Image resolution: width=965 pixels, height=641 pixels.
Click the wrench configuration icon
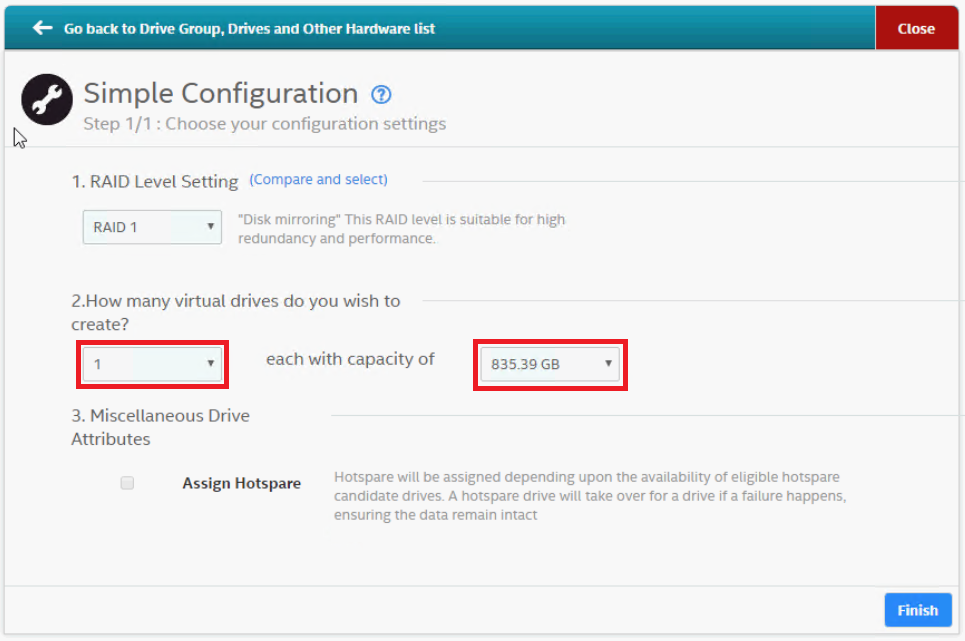(47, 99)
